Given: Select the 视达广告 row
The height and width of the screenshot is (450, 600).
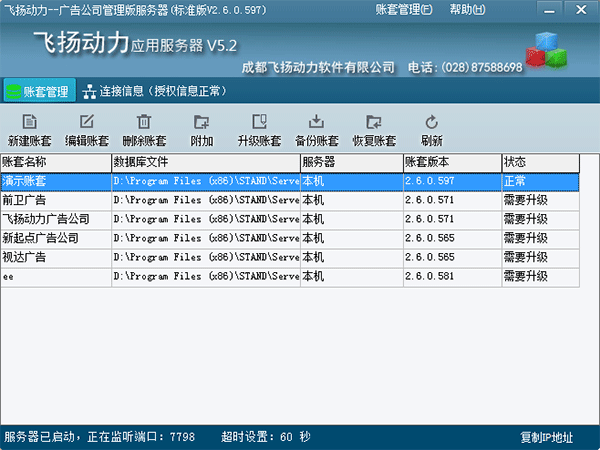Looking at the screenshot, I should click(55, 257).
